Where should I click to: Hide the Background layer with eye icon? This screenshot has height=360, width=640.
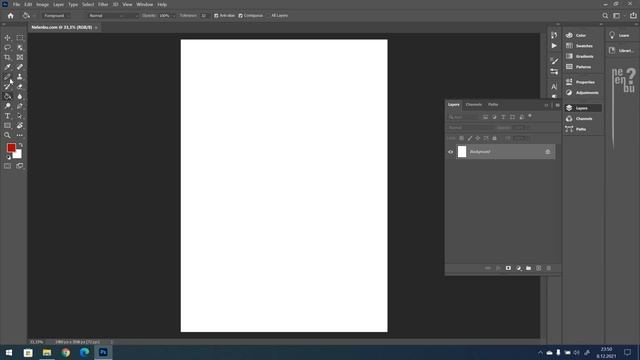pos(451,152)
